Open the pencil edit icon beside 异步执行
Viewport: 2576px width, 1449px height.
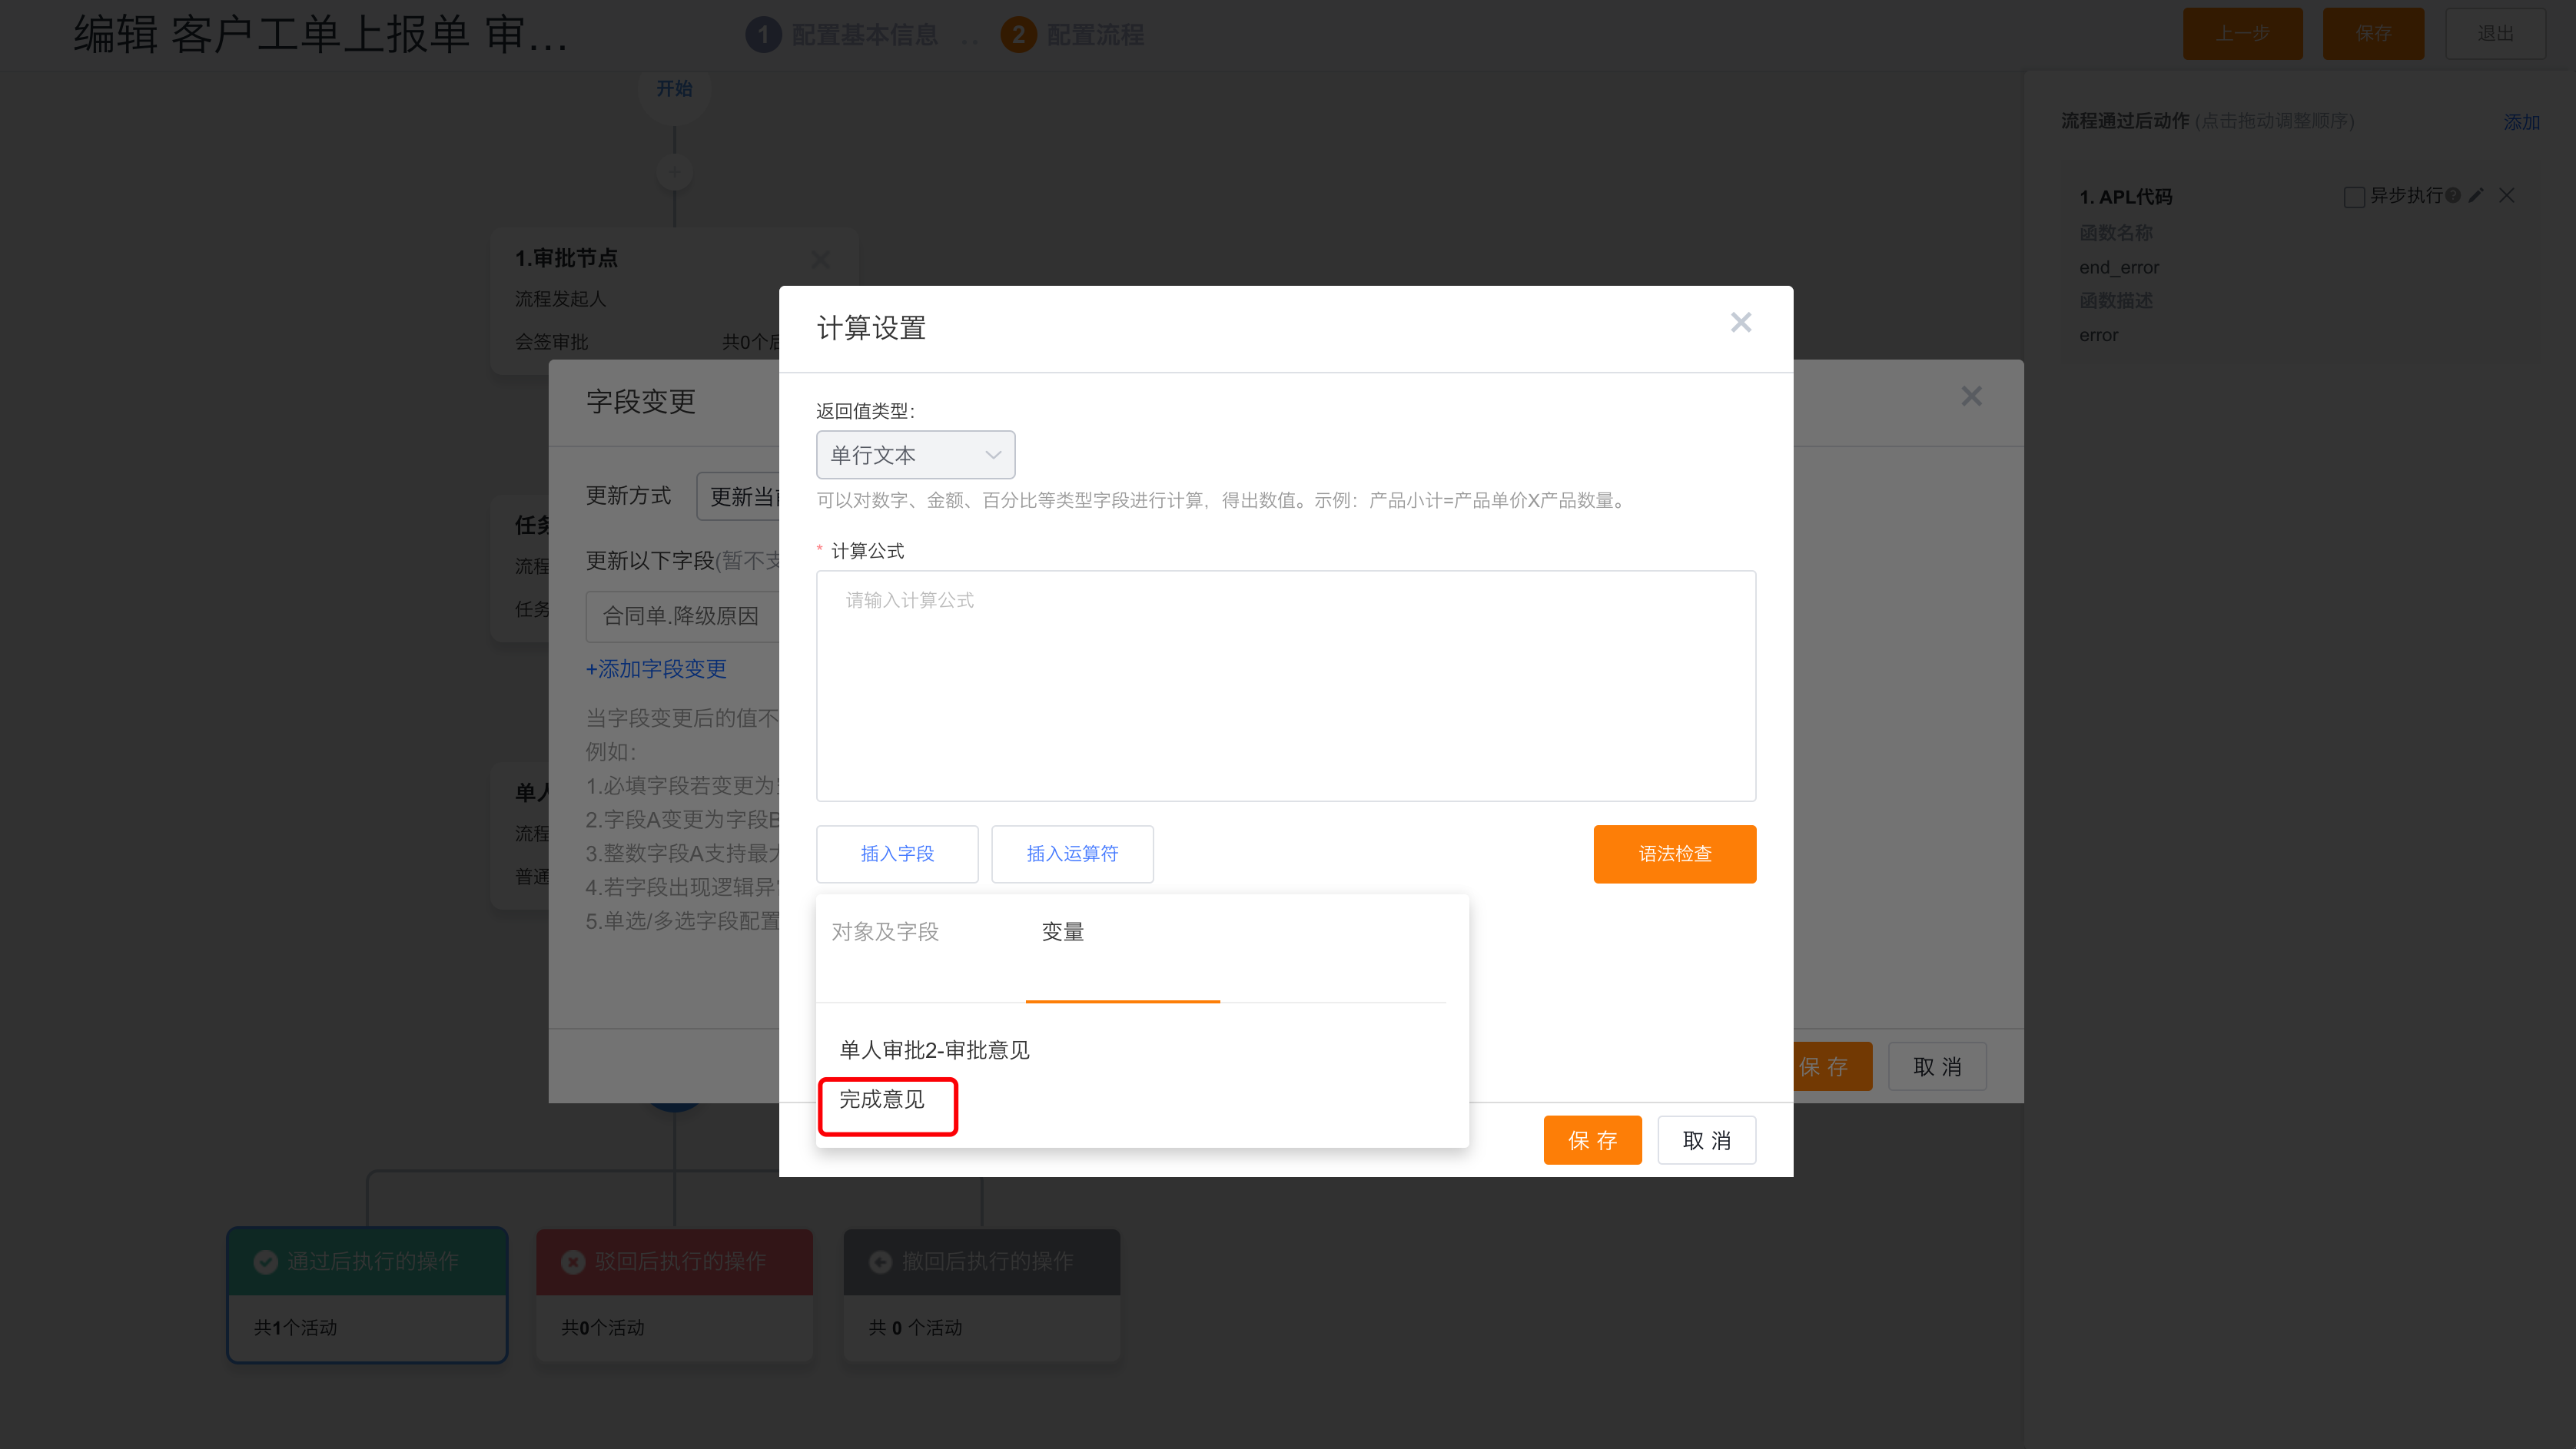click(x=2476, y=196)
